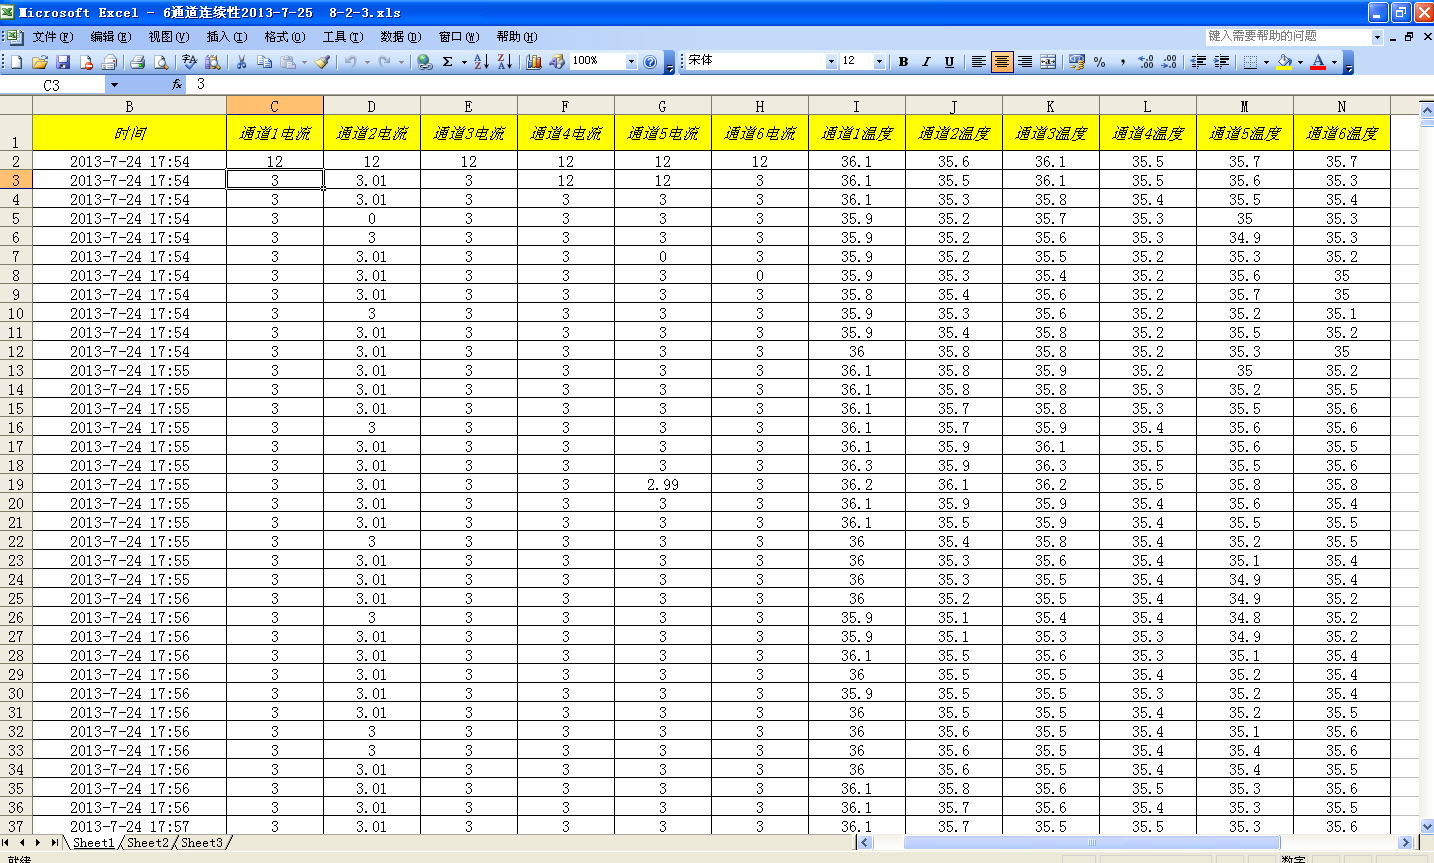1434x863 pixels.
Task: Toggle Underline formatting
Action: (x=949, y=62)
